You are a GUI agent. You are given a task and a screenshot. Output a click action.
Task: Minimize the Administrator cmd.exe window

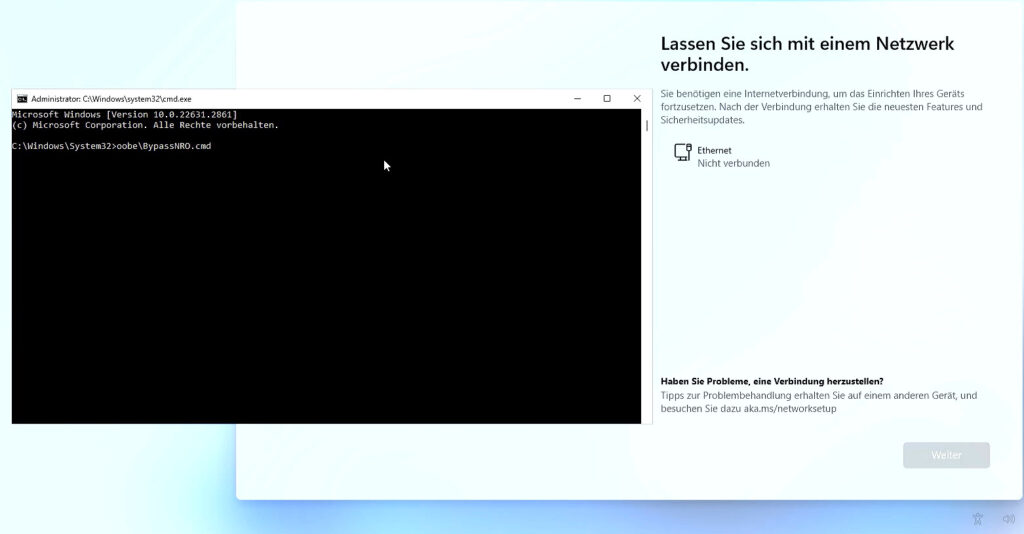point(577,99)
